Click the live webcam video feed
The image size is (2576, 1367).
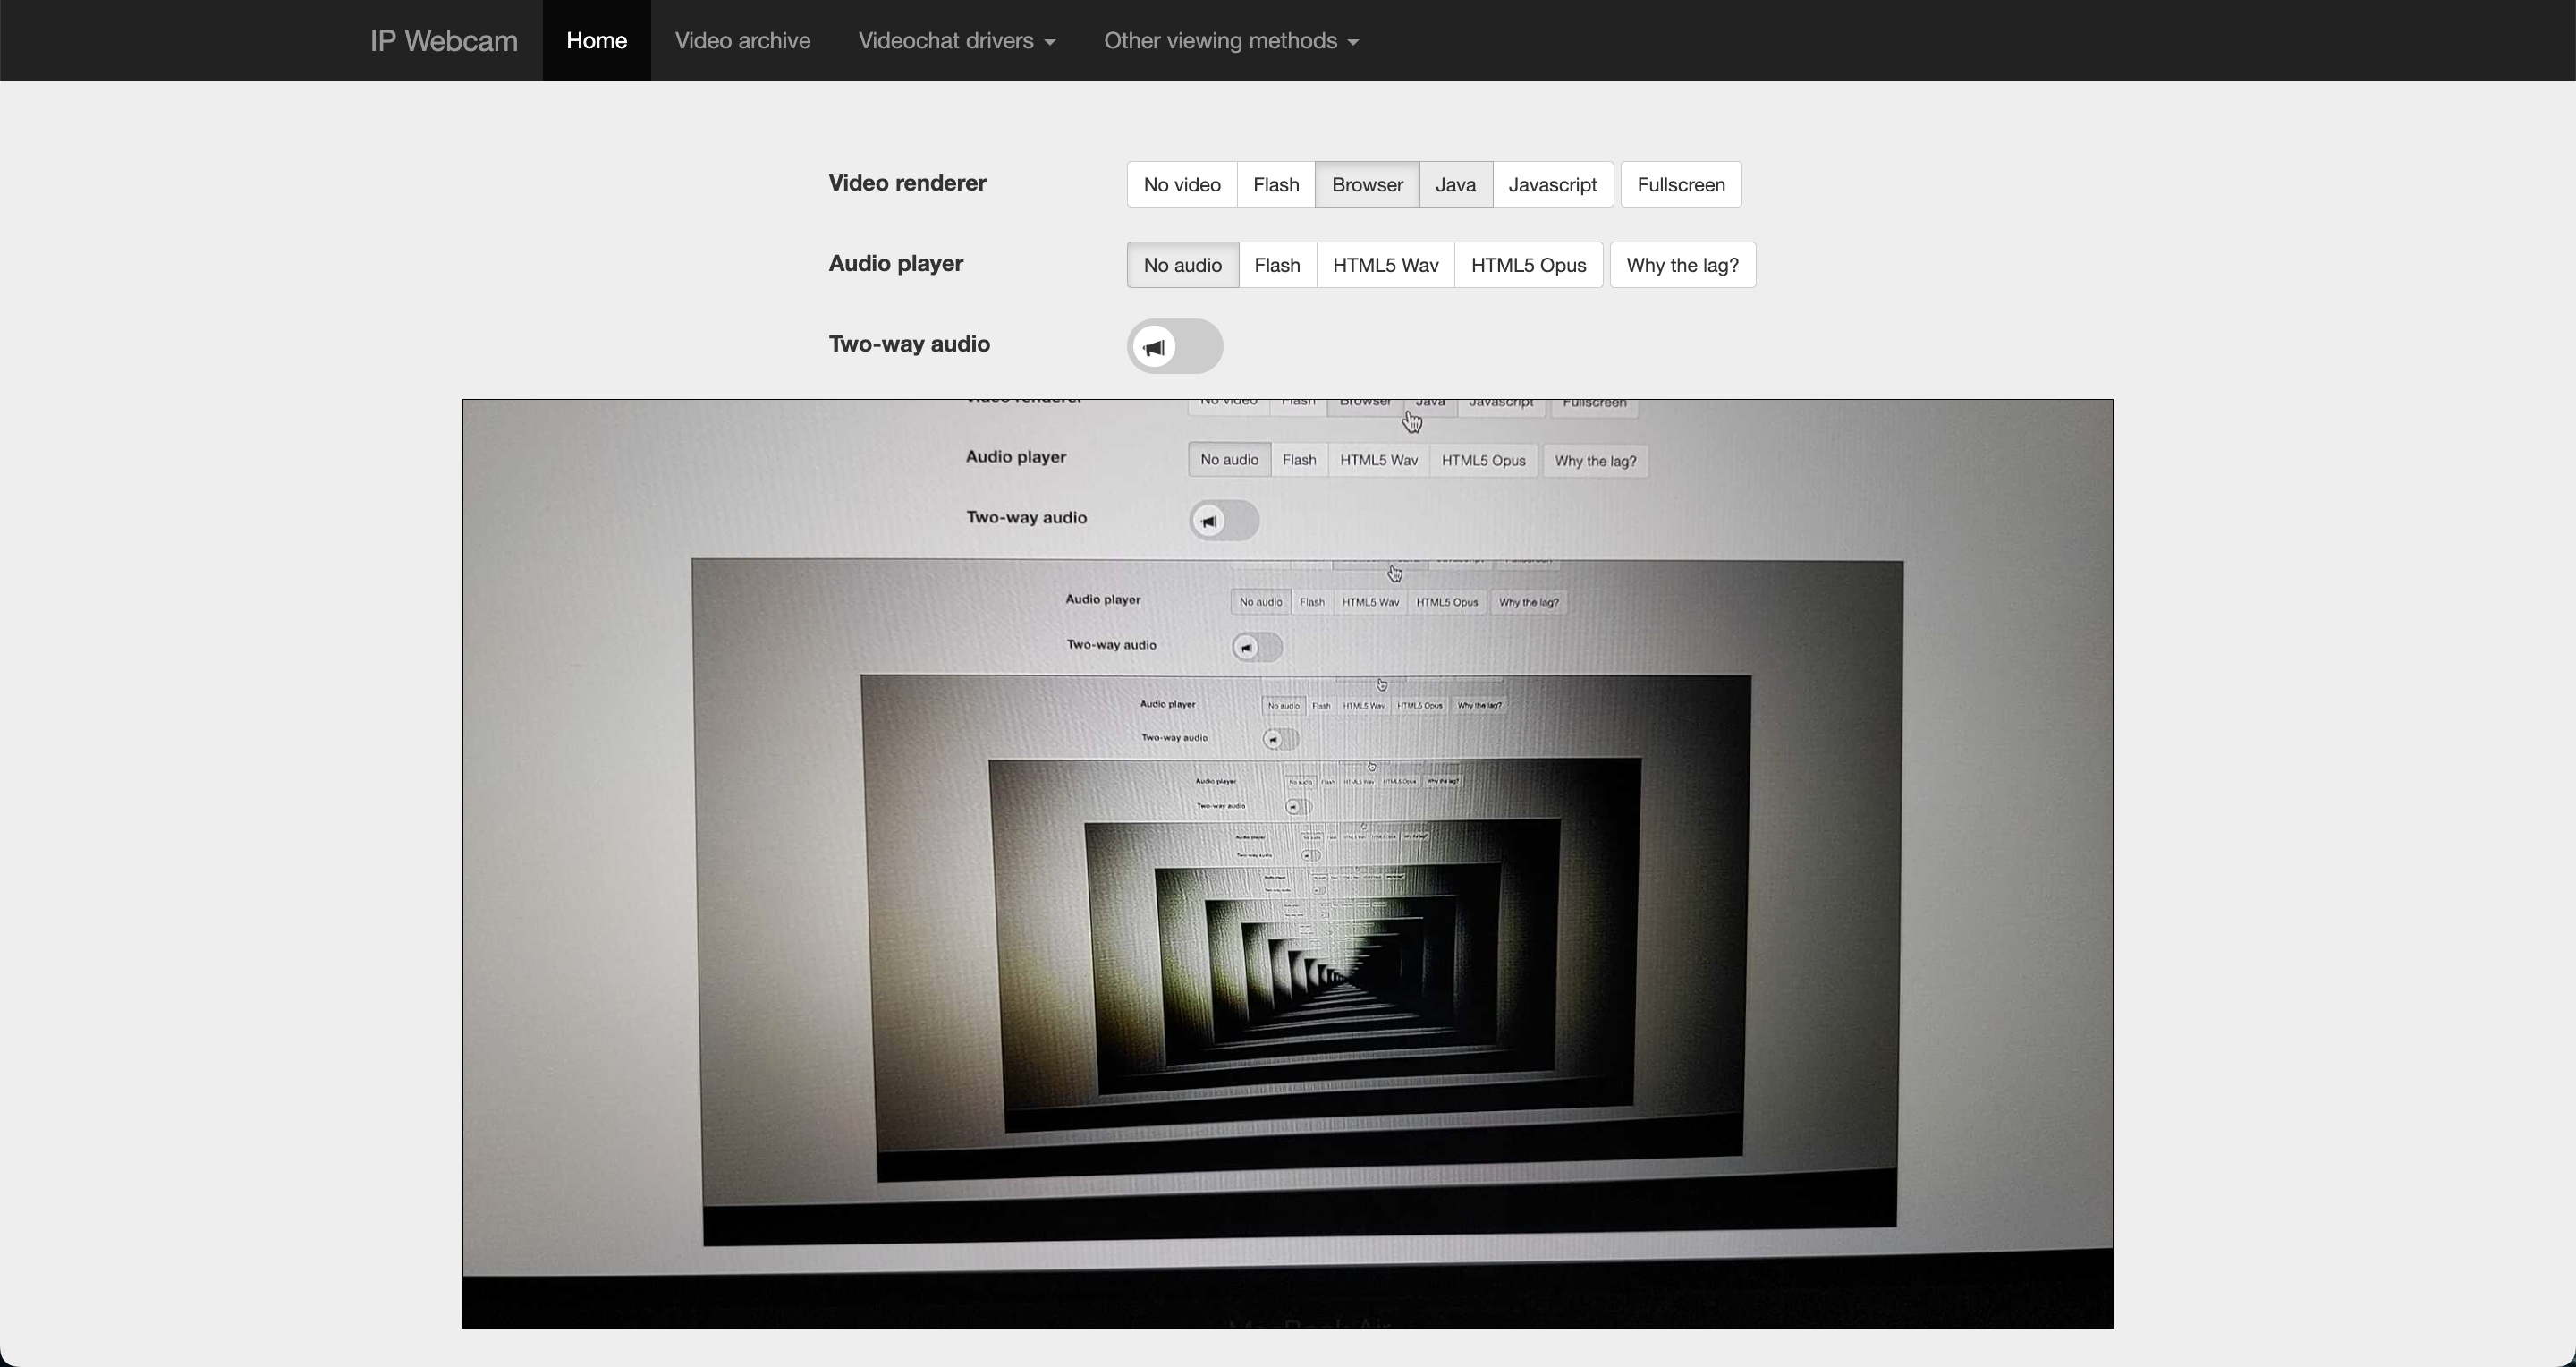tap(1287, 863)
